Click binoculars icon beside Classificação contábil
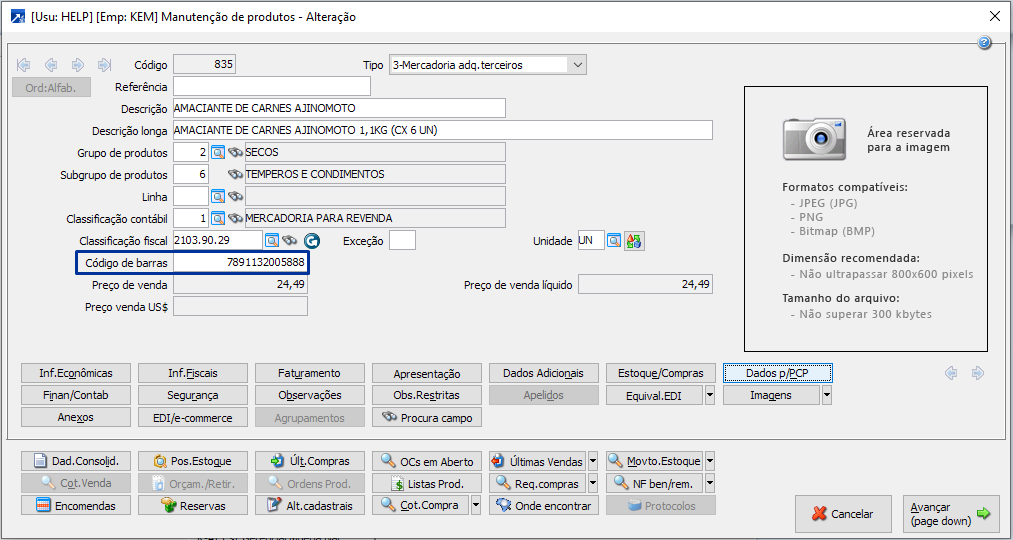Image resolution: width=1013 pixels, height=540 pixels. (x=236, y=218)
